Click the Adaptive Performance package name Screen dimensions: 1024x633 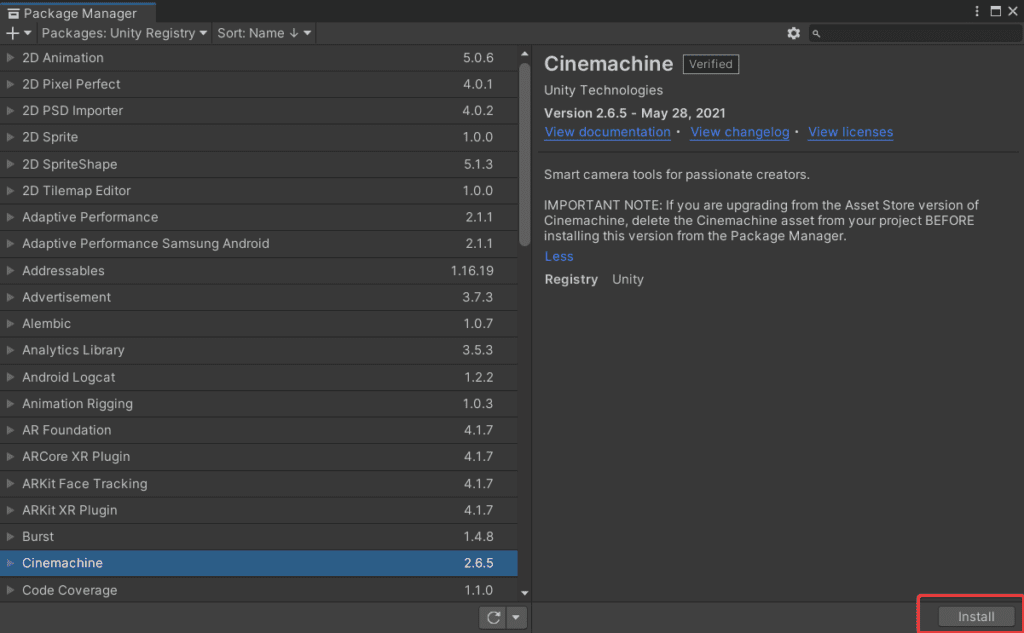[x=90, y=217]
